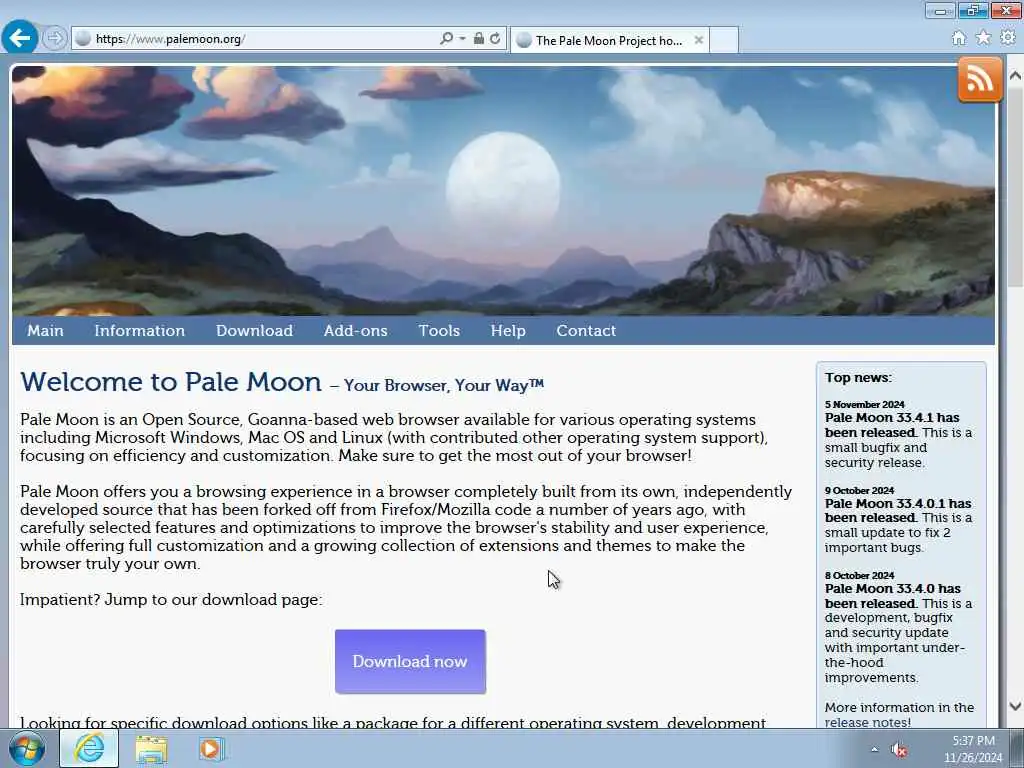
Task: Open the Tools navigation menu
Action: (x=440, y=330)
